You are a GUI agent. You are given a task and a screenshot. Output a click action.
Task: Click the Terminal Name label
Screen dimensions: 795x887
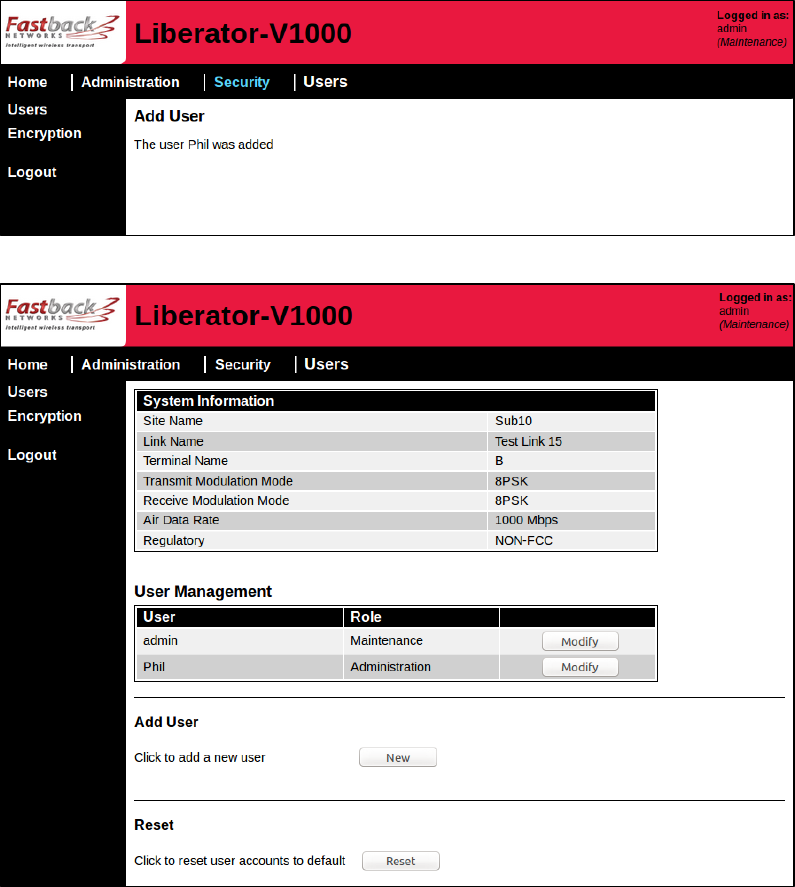[186, 461]
